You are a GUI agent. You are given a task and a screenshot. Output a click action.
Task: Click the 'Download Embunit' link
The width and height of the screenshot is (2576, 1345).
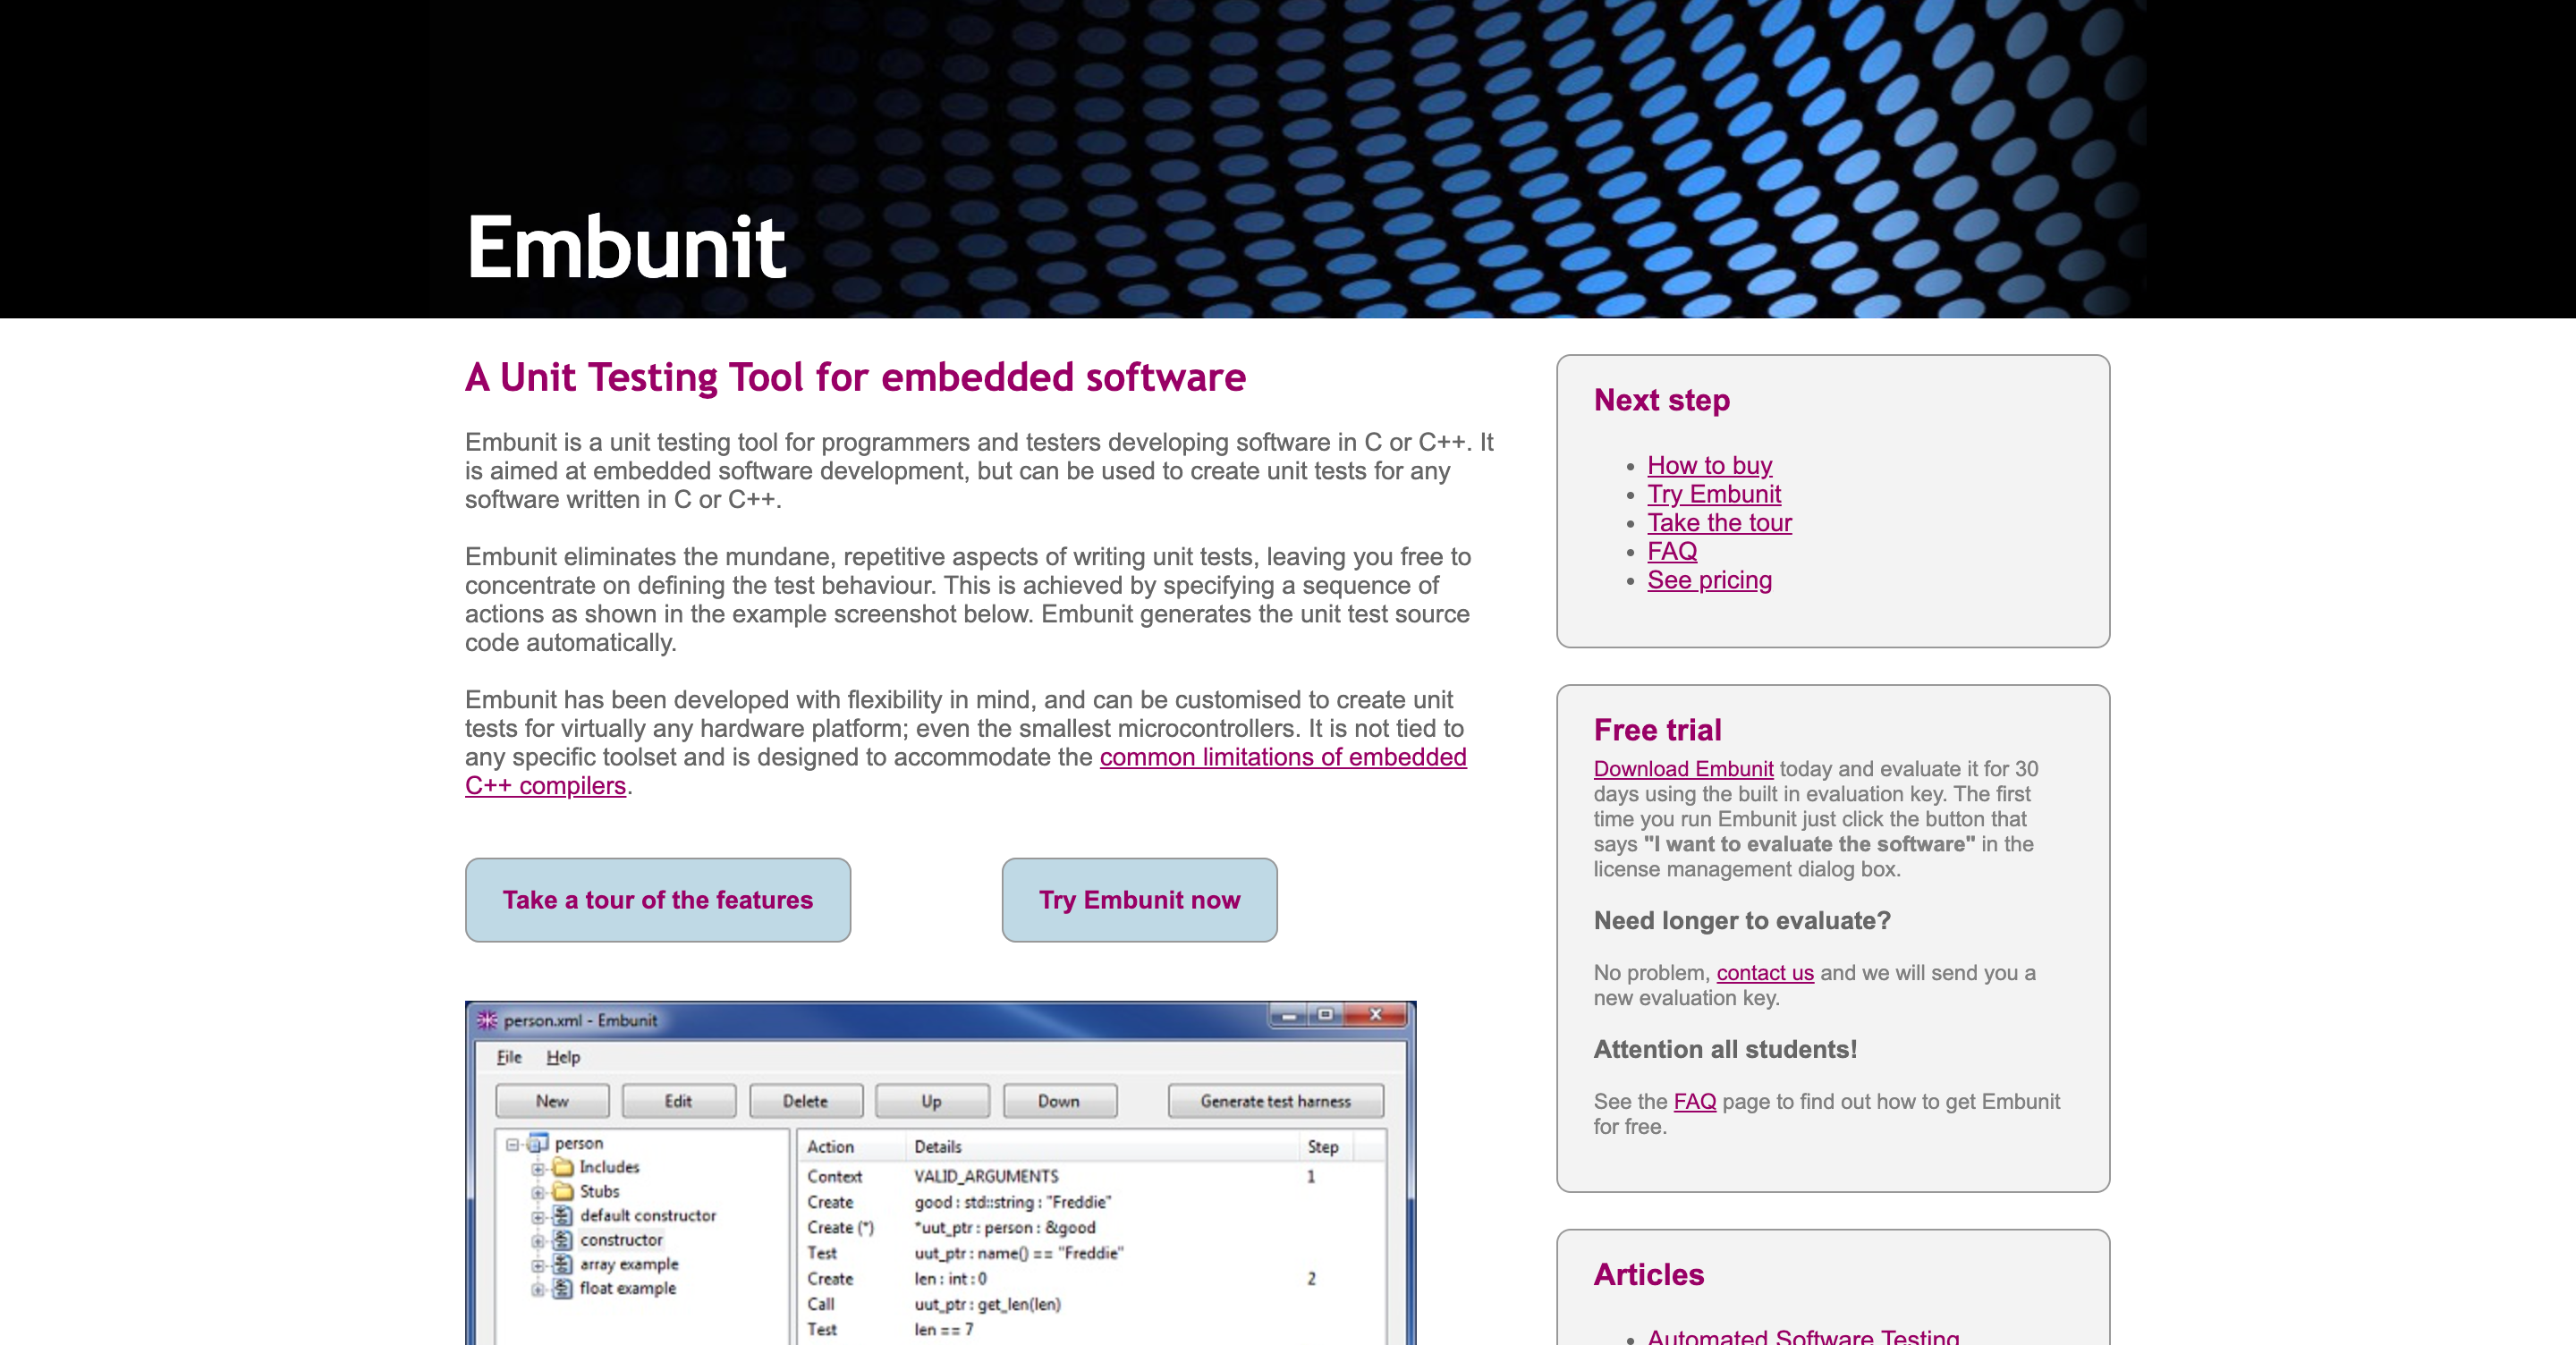pyautogui.click(x=1683, y=769)
